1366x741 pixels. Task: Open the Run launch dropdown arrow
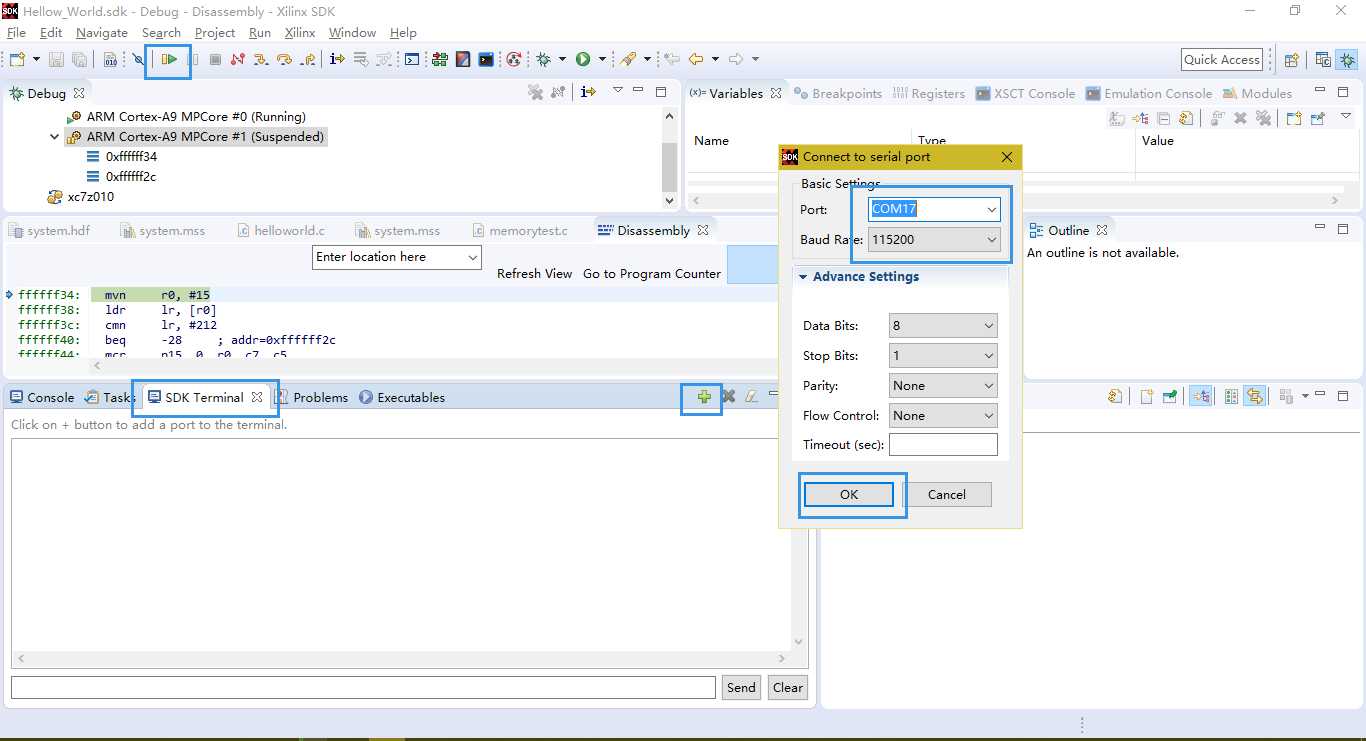point(602,60)
